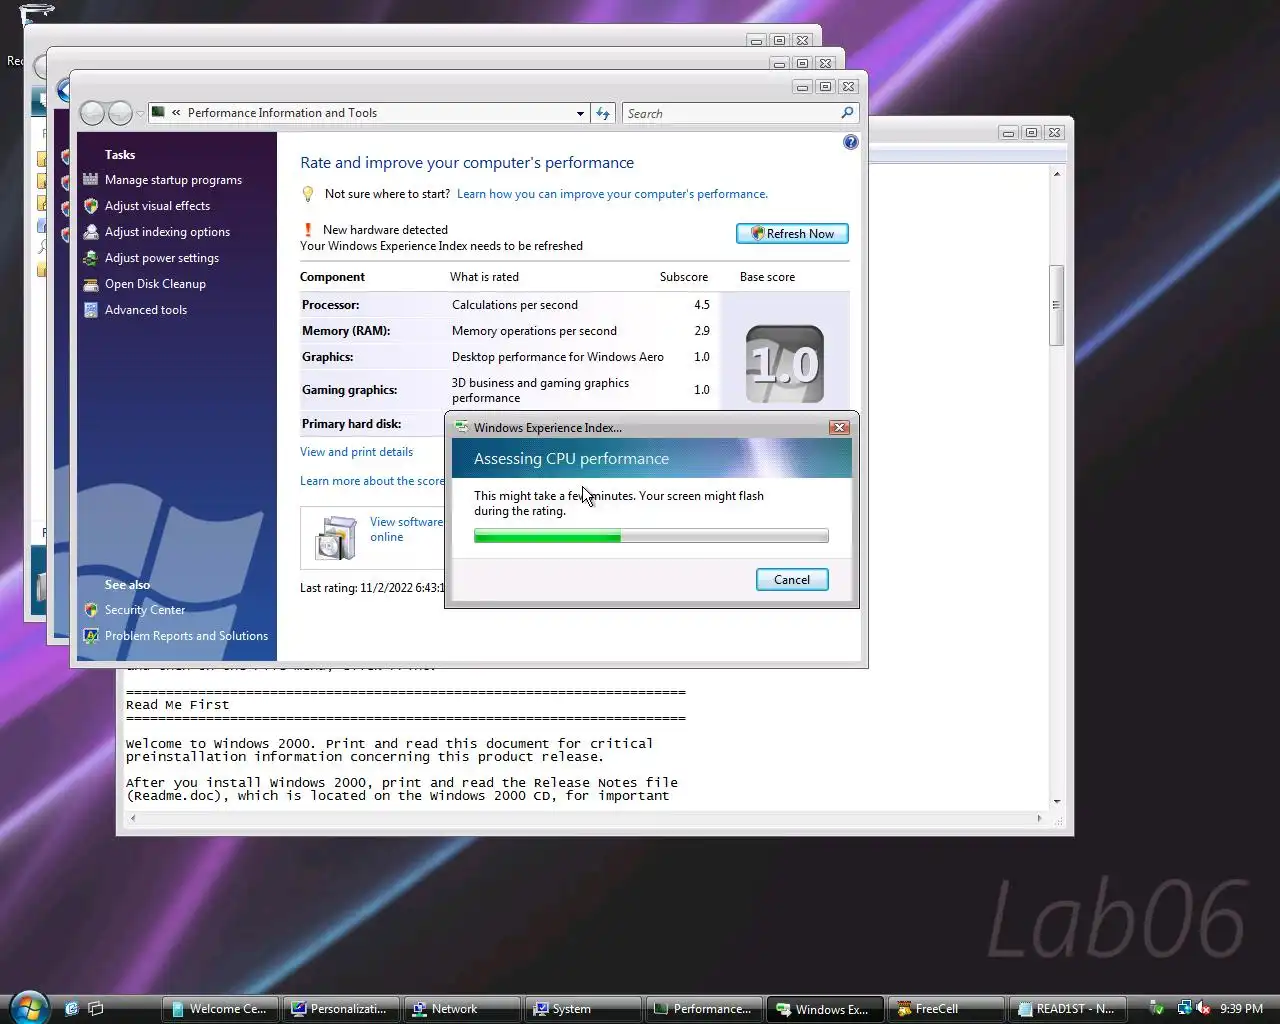Viewport: 1280px width, 1024px height.
Task: Switch to Network taskbar button
Action: 463,1009
